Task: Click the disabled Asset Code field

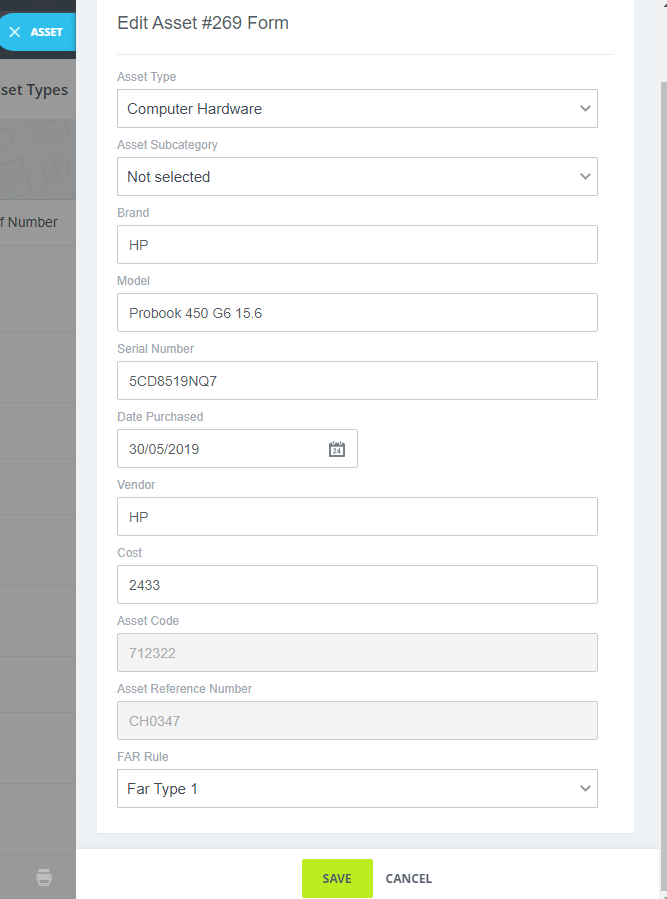Action: tap(357, 653)
